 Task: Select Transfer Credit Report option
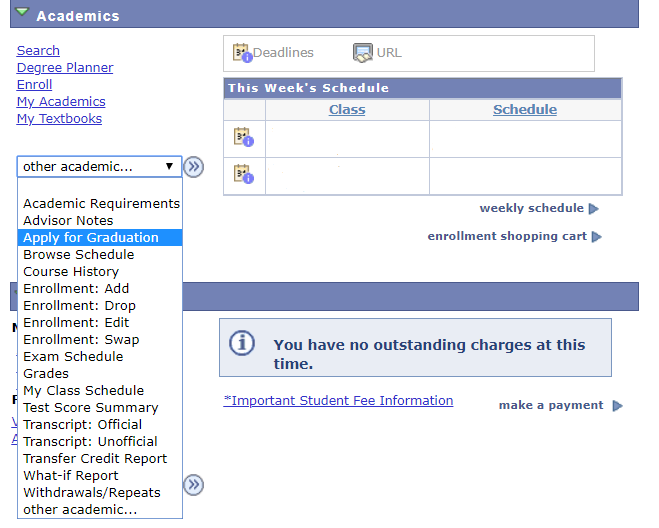(x=100, y=459)
